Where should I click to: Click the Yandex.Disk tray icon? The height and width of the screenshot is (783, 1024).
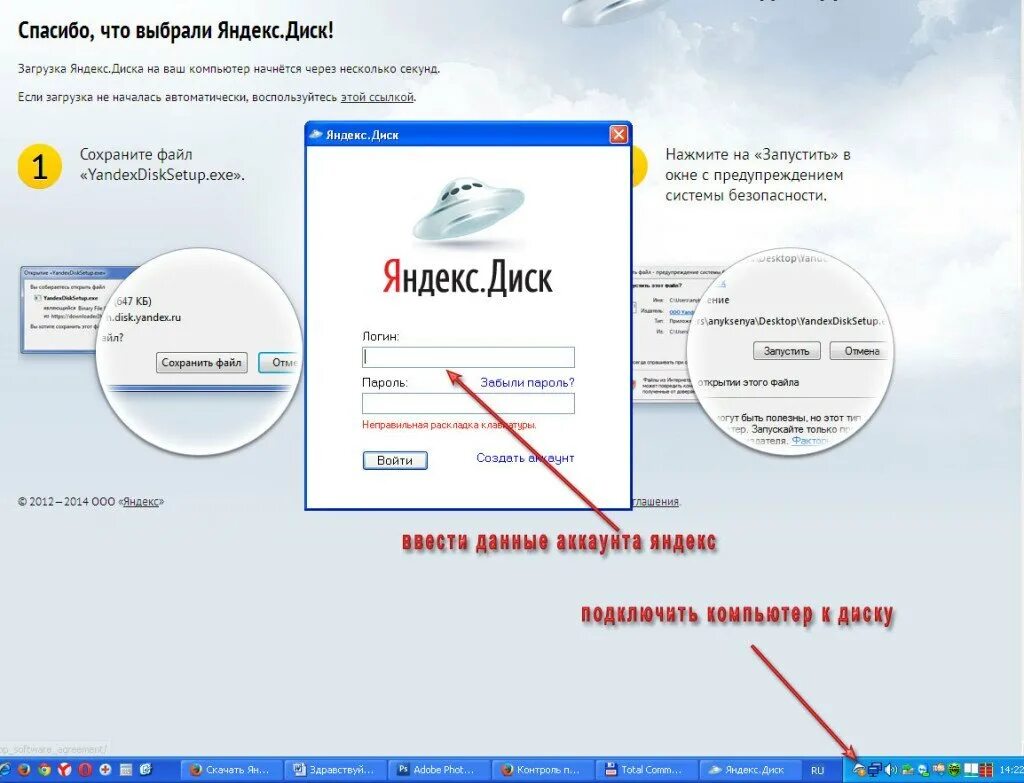point(859,769)
